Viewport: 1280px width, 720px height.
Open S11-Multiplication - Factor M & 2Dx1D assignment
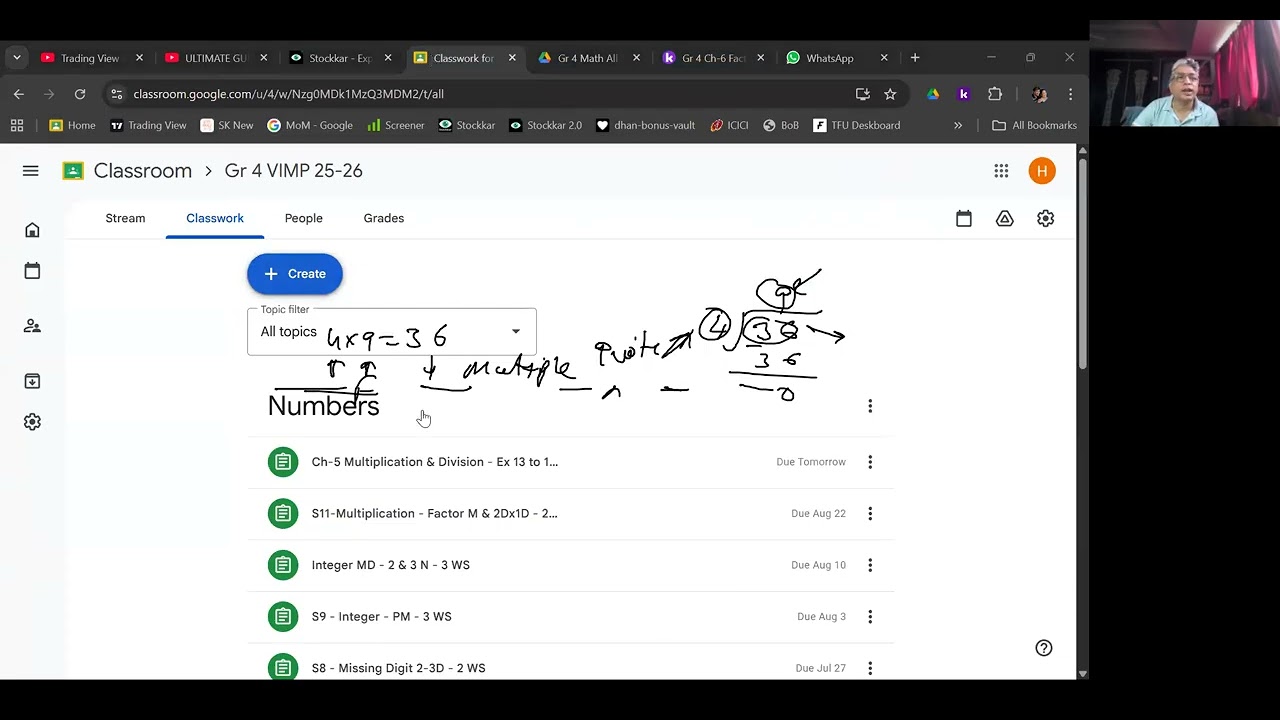pos(434,513)
